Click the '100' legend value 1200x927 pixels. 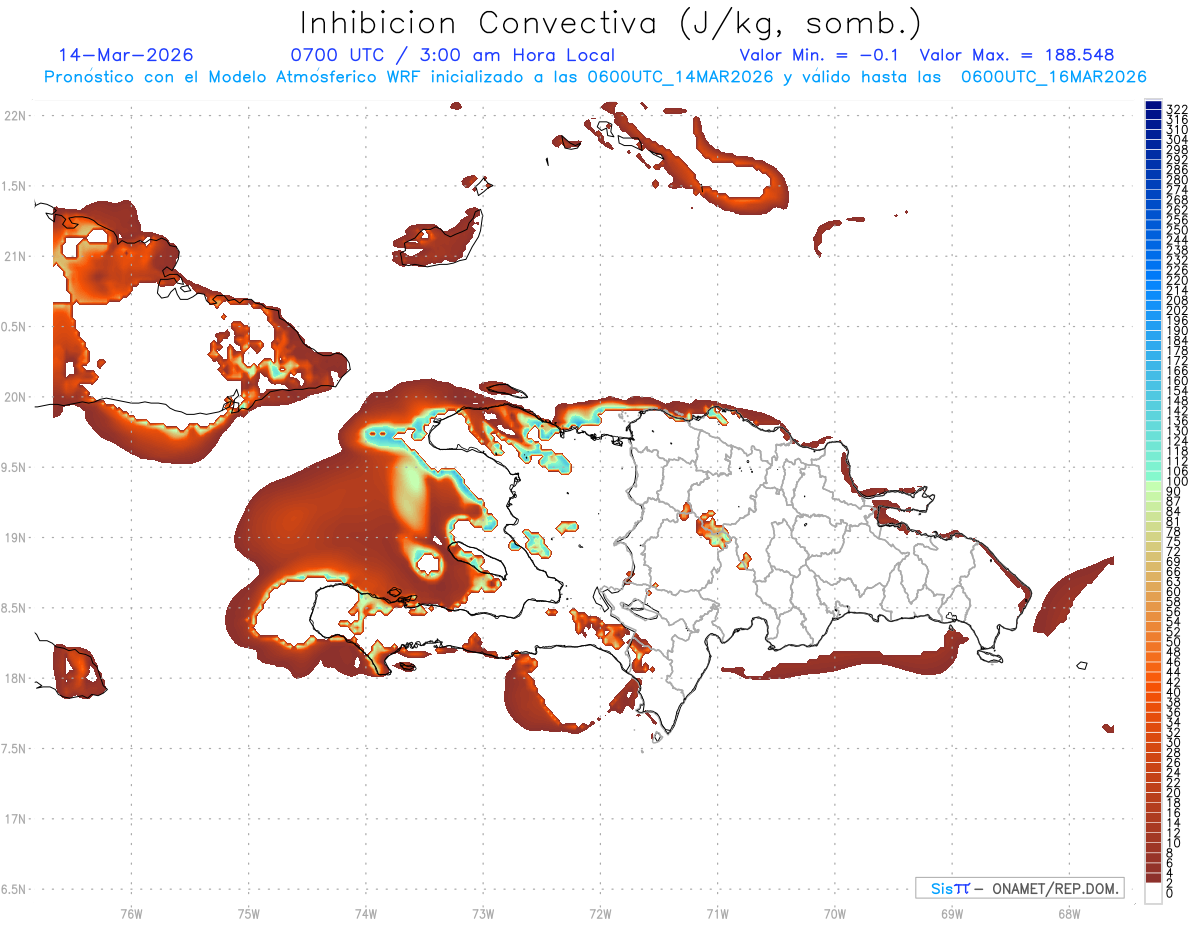pyautogui.click(x=1176, y=482)
